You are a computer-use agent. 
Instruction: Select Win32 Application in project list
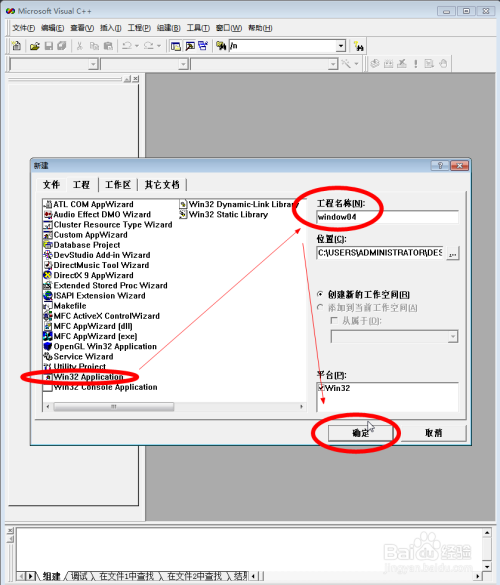(88, 377)
